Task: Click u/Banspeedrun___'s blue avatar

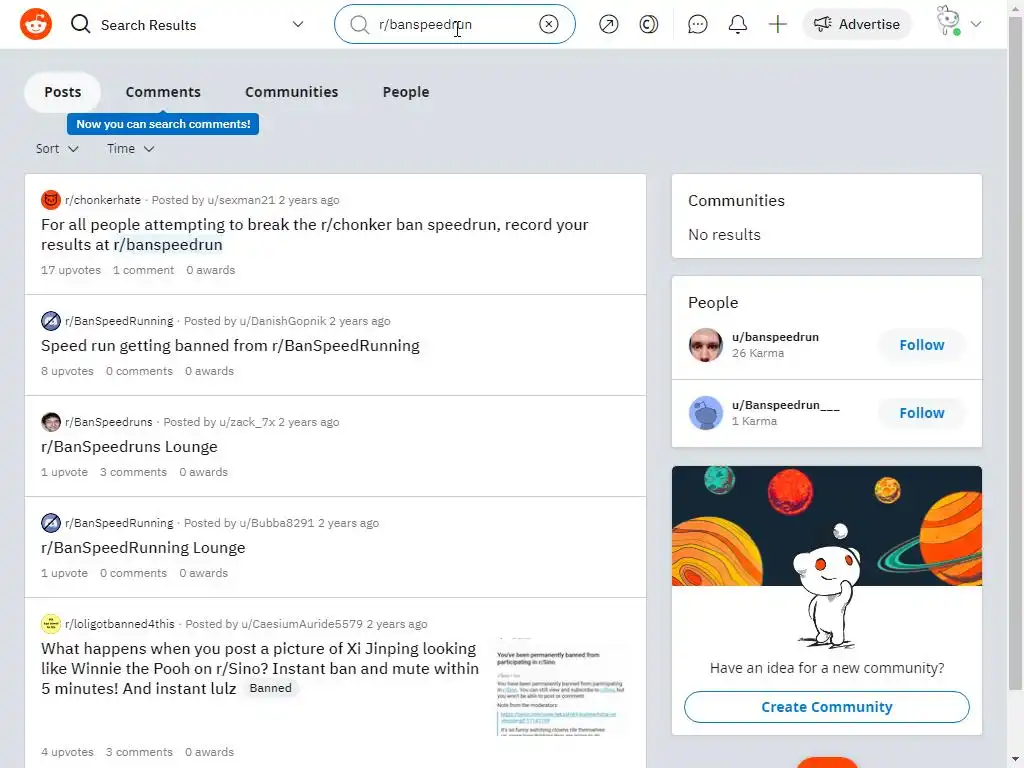Action: [706, 413]
